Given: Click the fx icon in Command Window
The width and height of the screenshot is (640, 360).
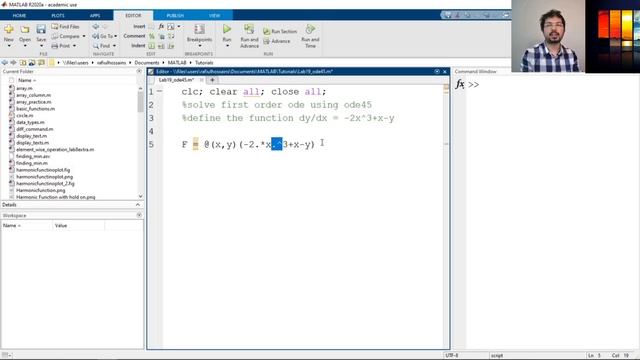Looking at the screenshot, I should pos(460,84).
